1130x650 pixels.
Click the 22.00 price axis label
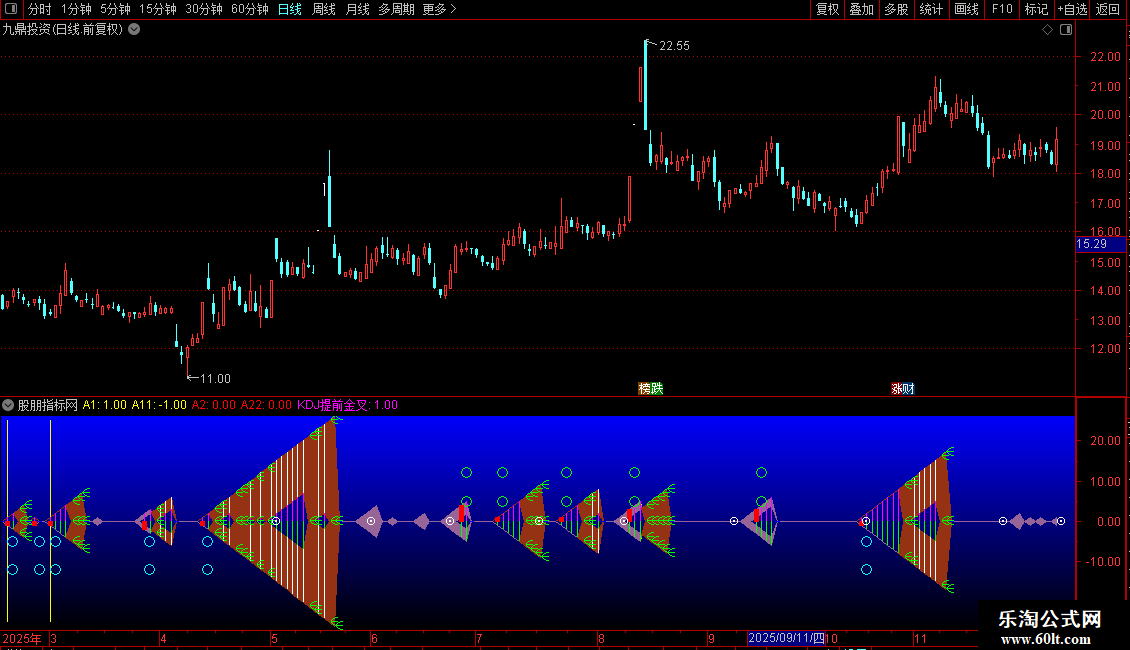(x=1105, y=57)
